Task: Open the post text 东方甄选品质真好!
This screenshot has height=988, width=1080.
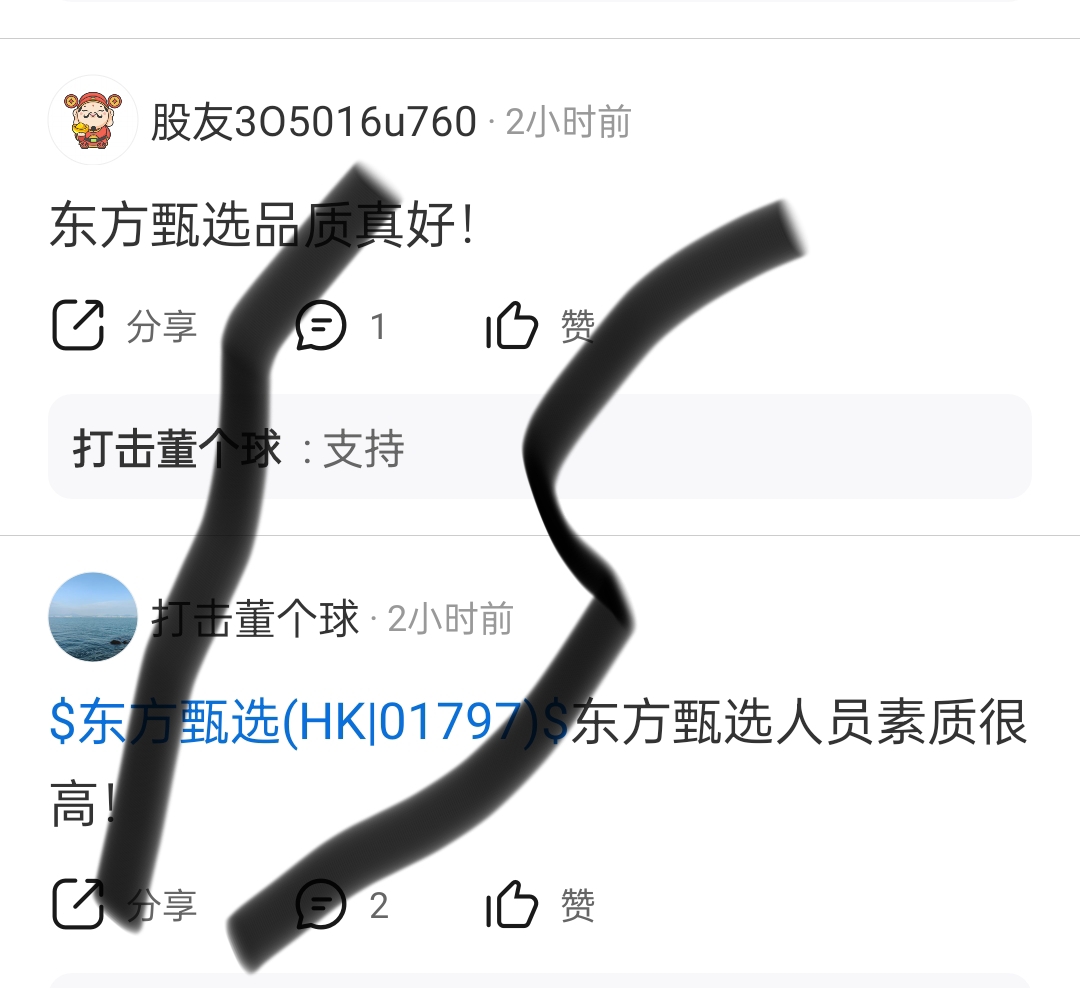Action: [x=262, y=225]
